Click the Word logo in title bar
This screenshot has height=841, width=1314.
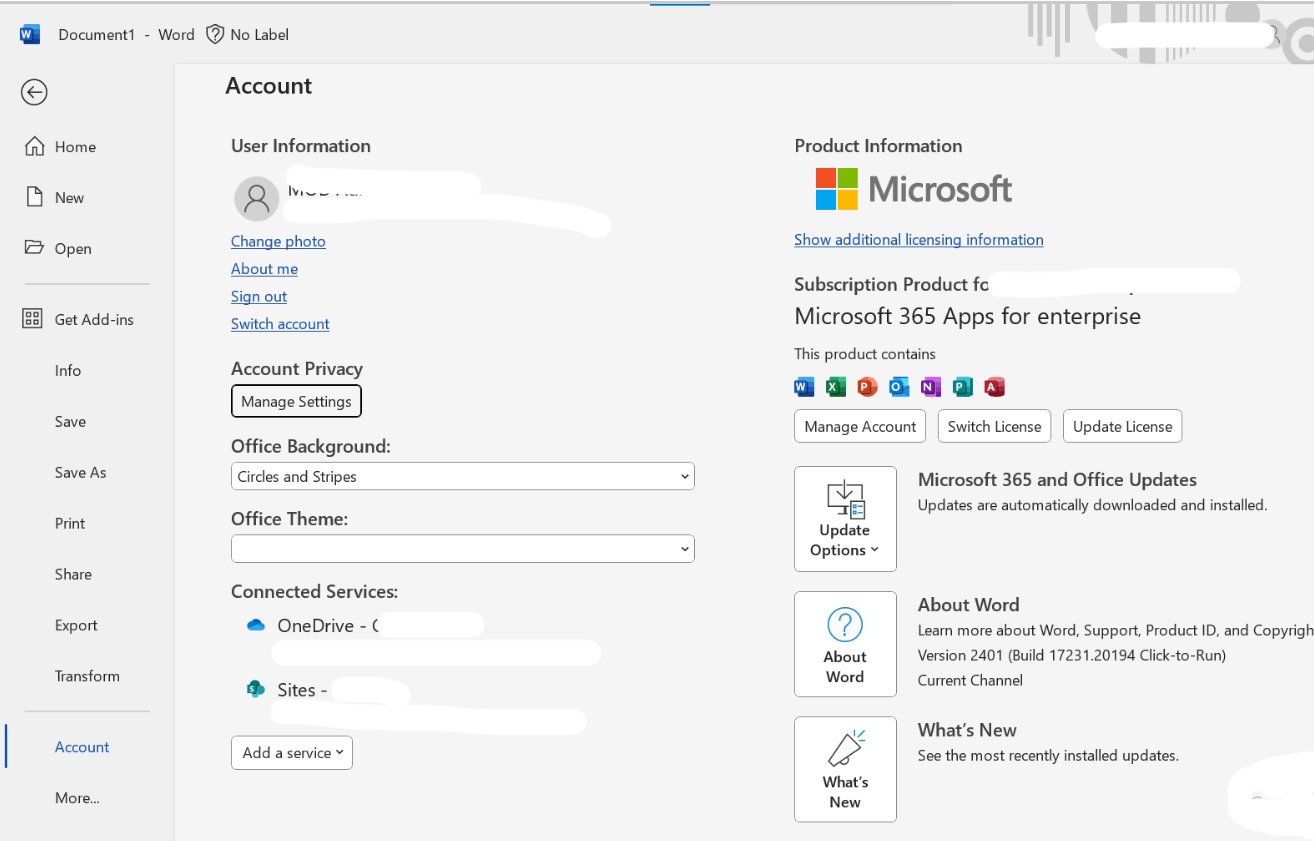pyautogui.click(x=30, y=35)
